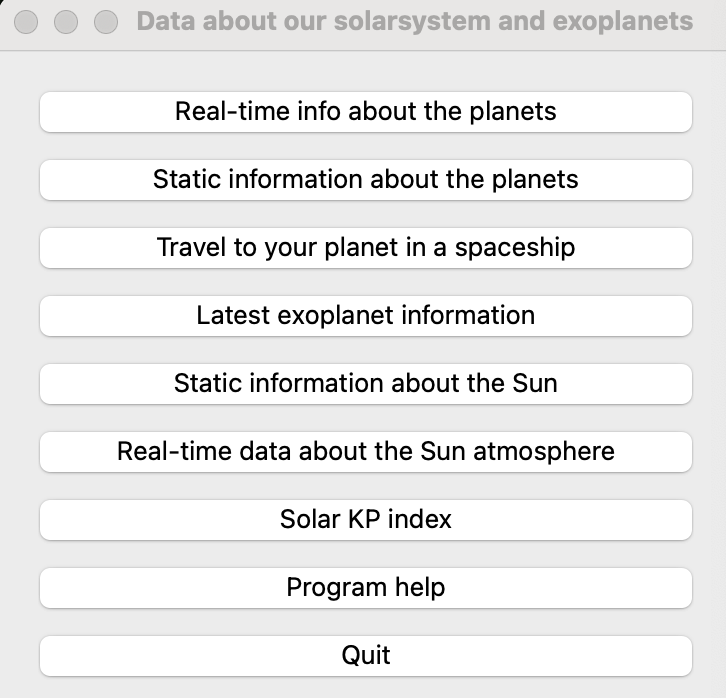Screen dimensions: 726x698
Task: Open Program help
Action: coord(365,587)
